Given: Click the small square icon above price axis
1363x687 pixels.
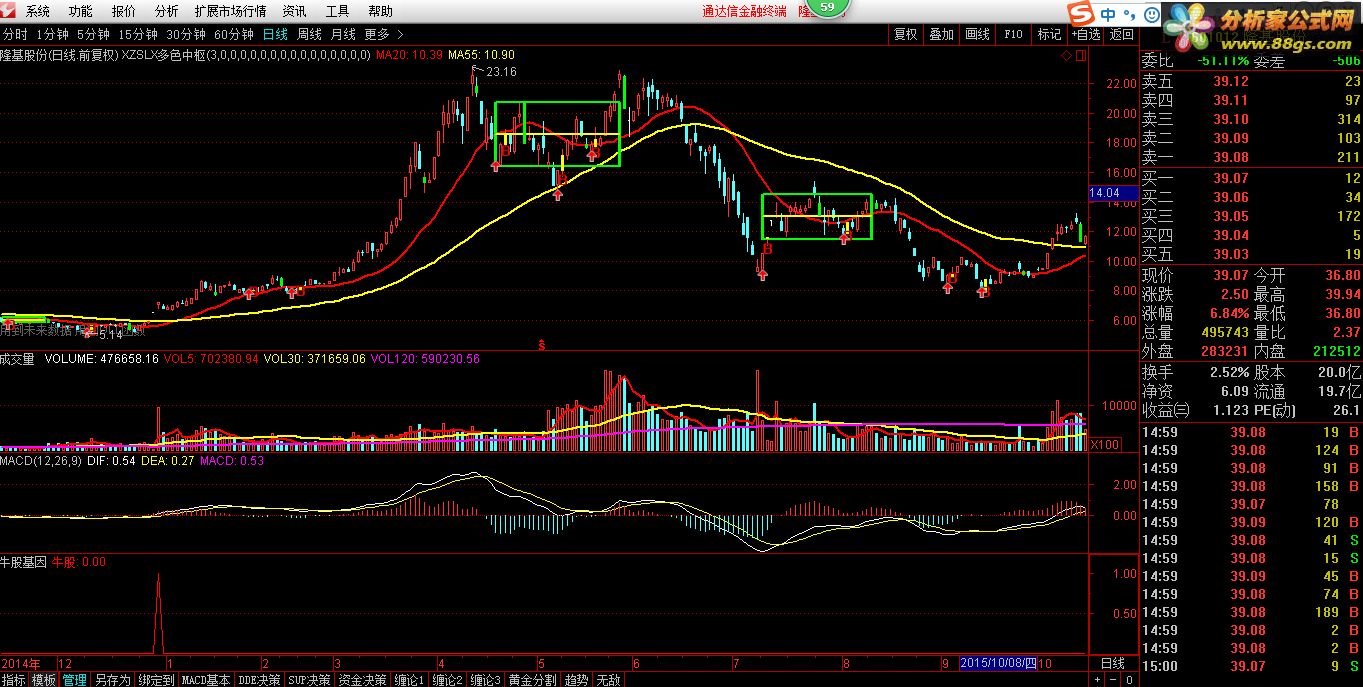Looking at the screenshot, I should pyautogui.click(x=1079, y=54).
